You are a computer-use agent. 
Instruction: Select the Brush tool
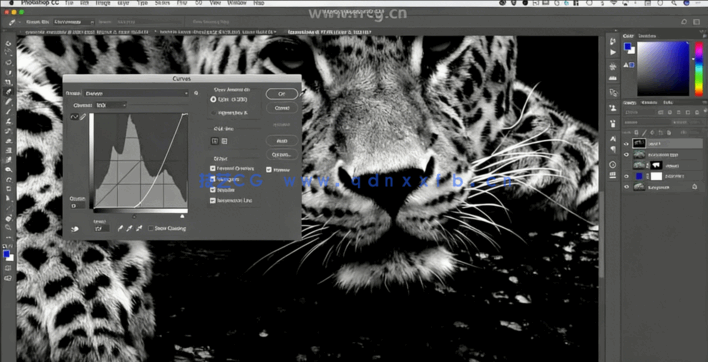tap(9, 111)
